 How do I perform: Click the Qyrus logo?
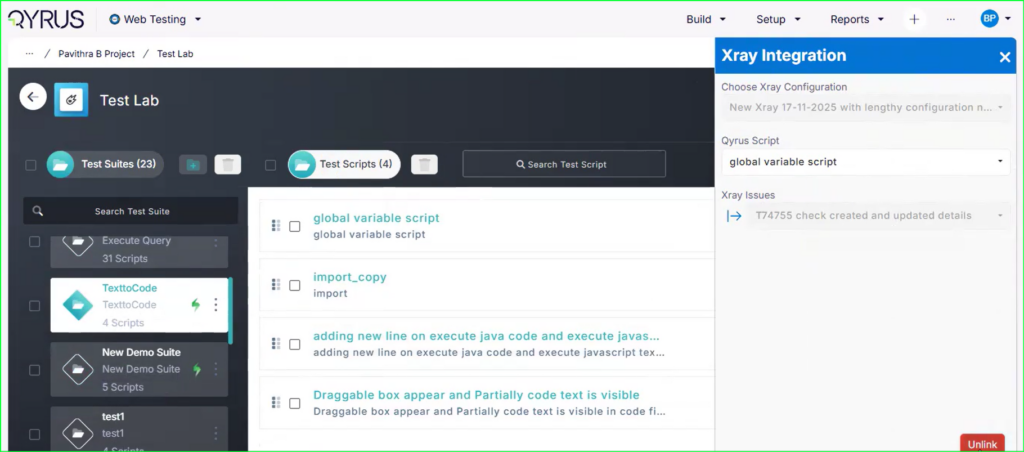pos(46,19)
